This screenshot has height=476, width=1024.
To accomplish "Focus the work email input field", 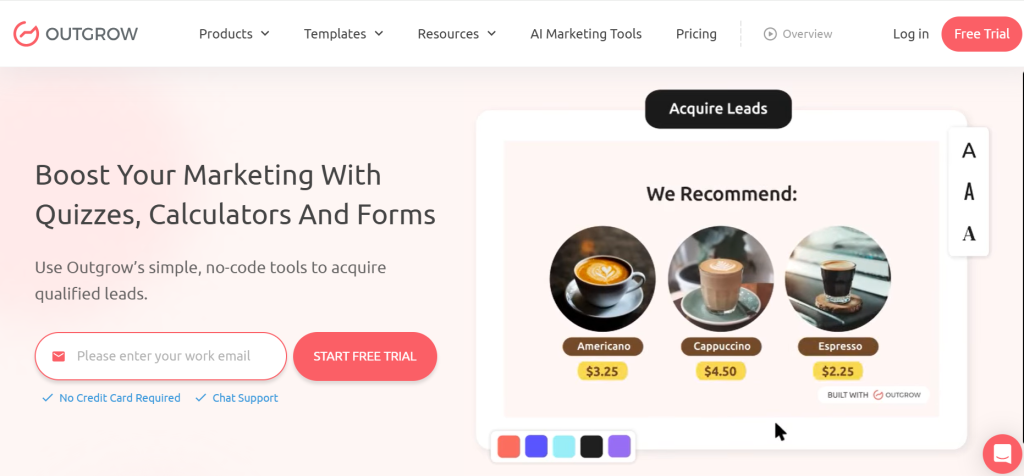I will (161, 357).
